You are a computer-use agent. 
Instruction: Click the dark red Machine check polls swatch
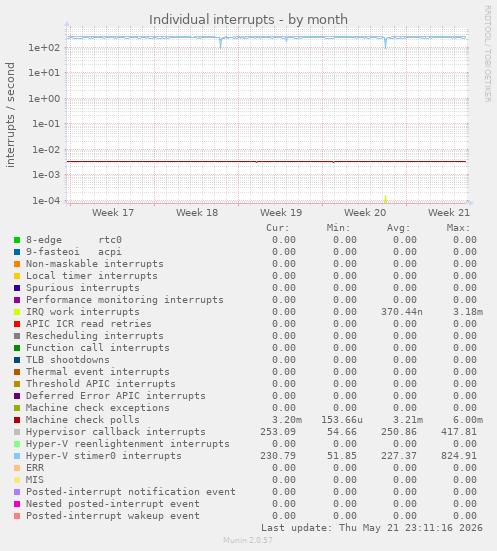tap(17, 420)
